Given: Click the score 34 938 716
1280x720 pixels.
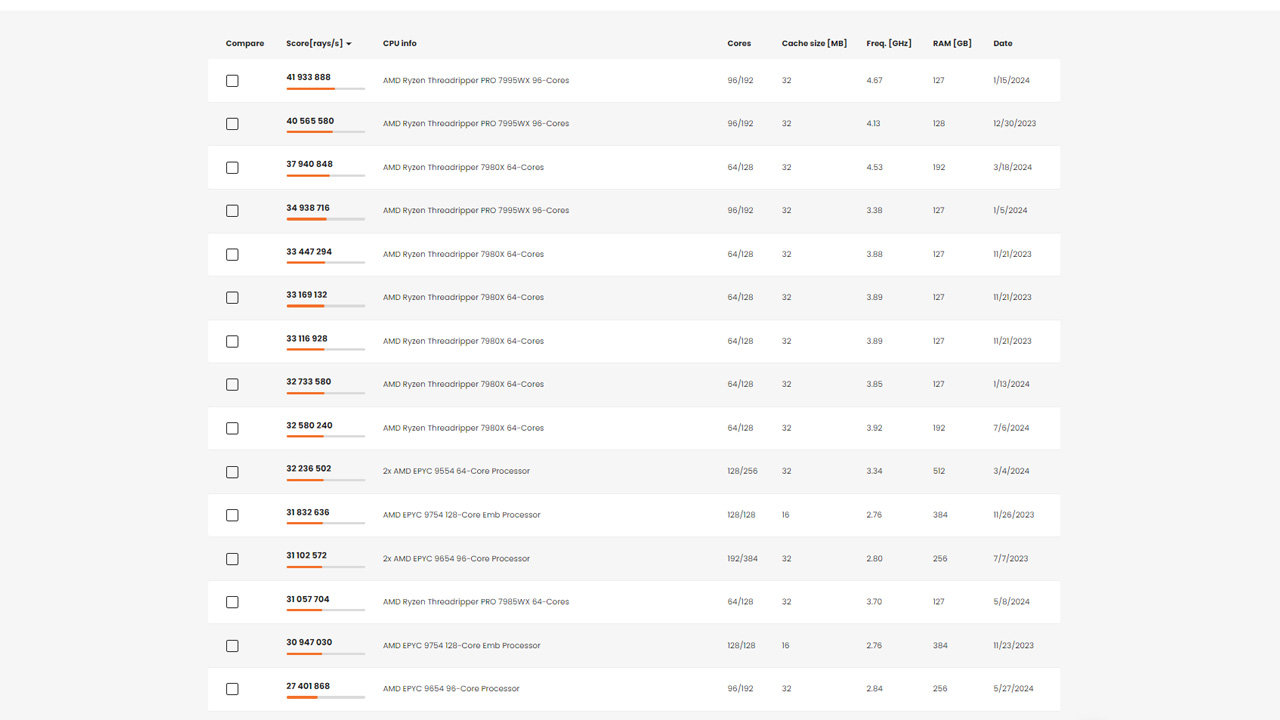Looking at the screenshot, I should (x=308, y=208).
